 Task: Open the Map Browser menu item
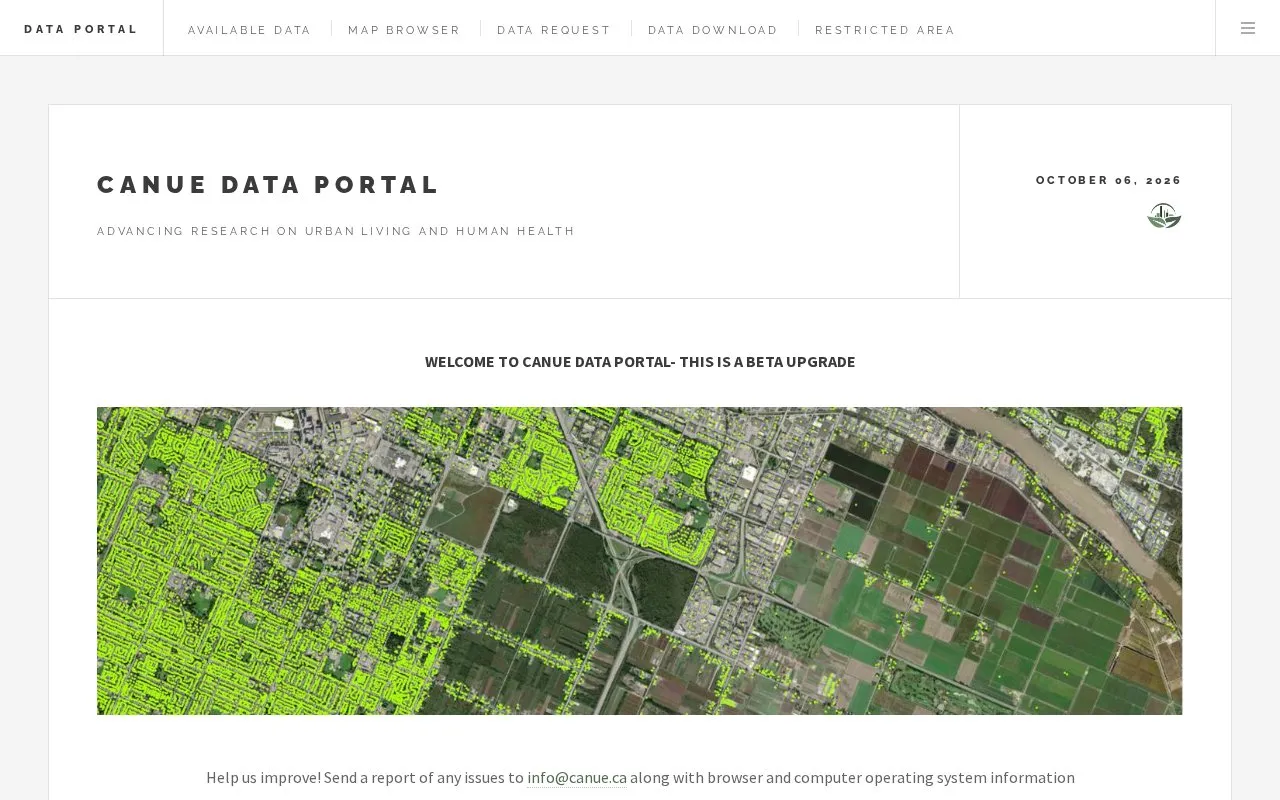[404, 30]
